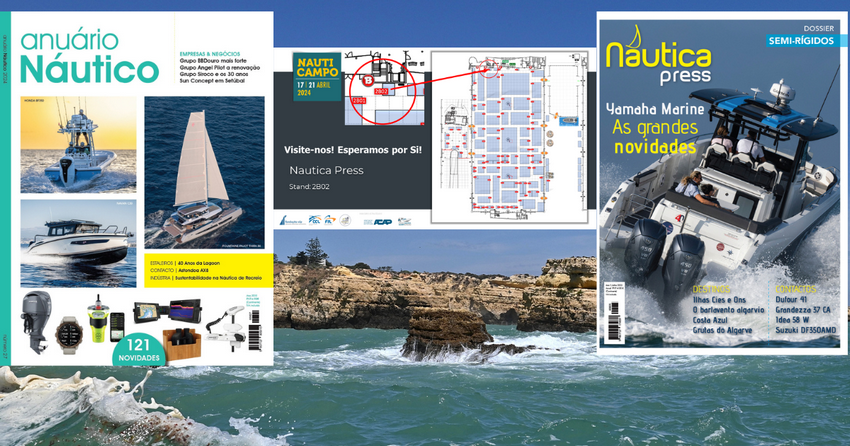Click the Nauticampo 17-21 Abril 2024 logo

click(x=317, y=76)
